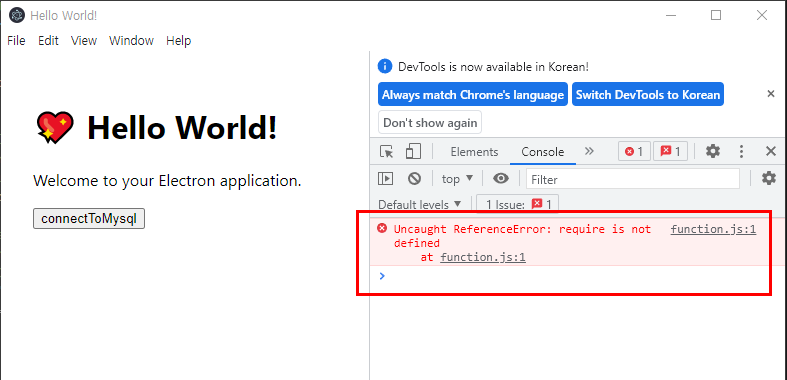The image size is (787, 380).
Task: Click the connectToMysql button
Action: tap(89, 219)
